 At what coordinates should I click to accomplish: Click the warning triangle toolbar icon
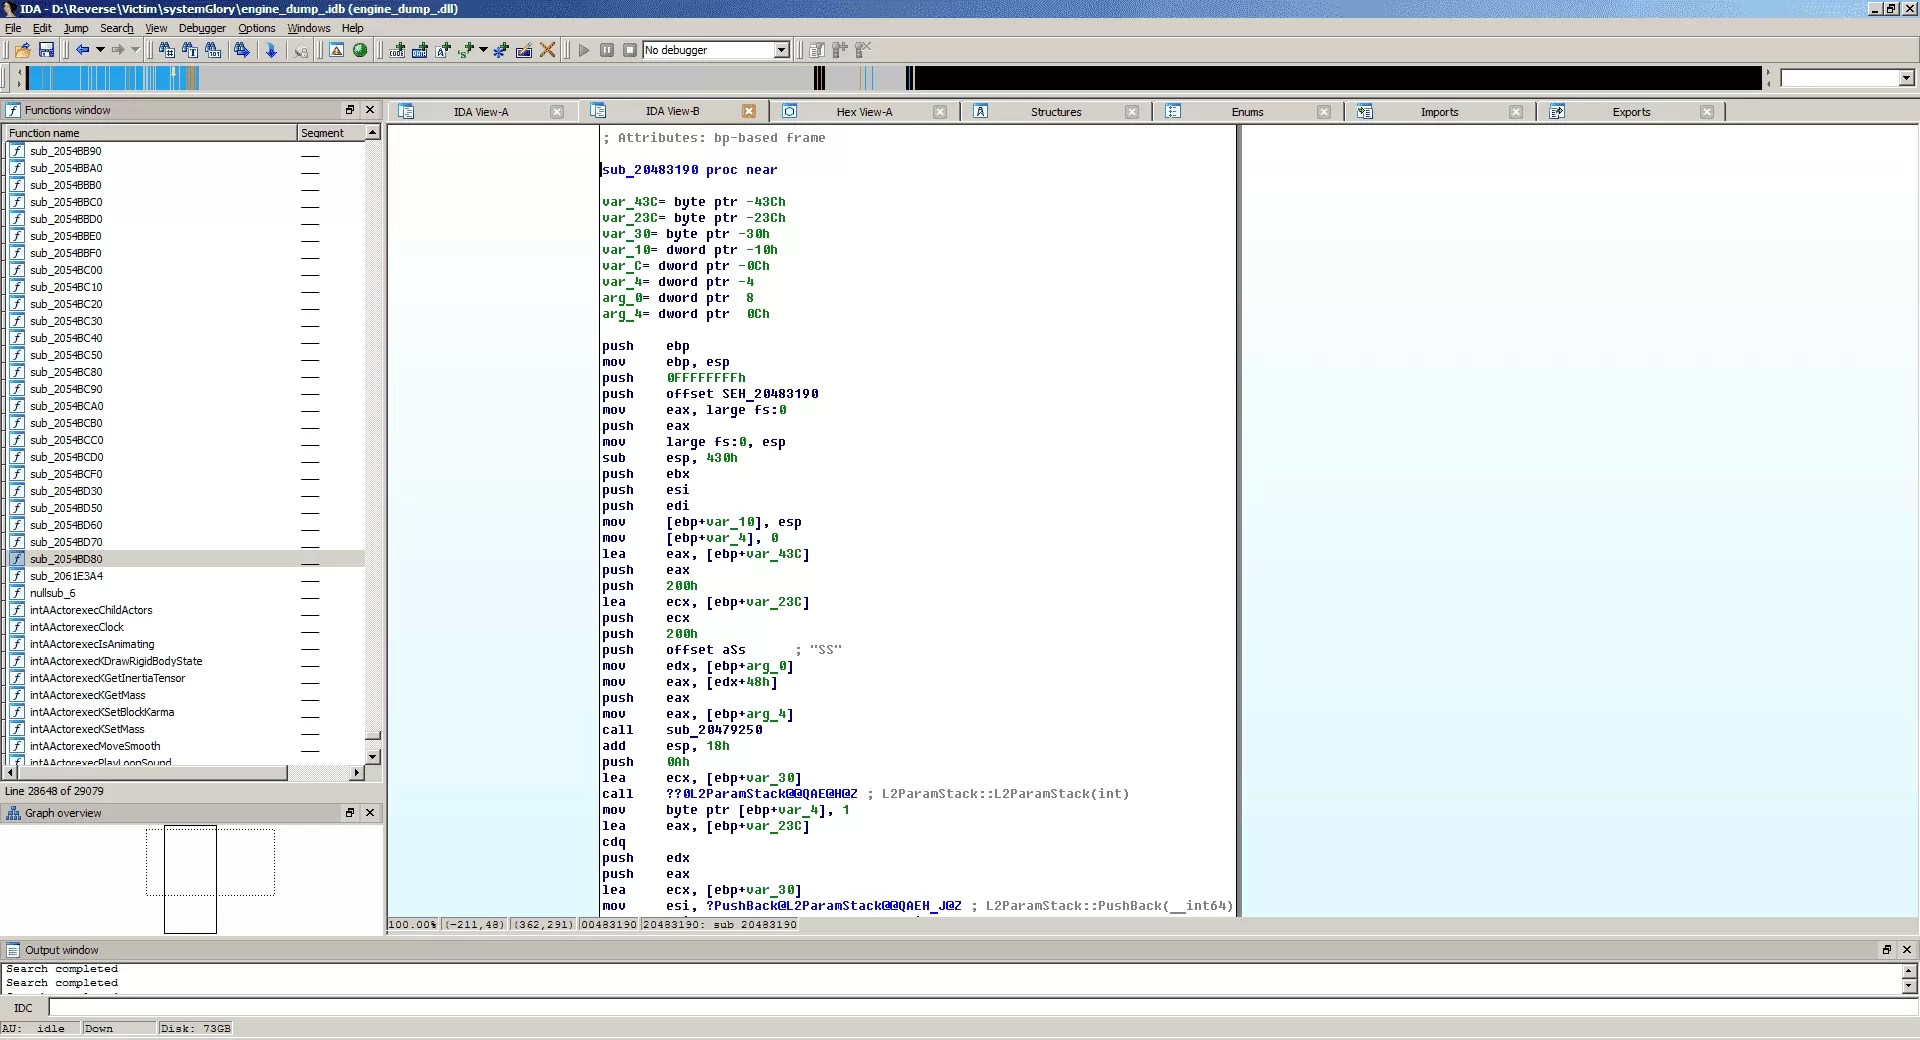[337, 50]
